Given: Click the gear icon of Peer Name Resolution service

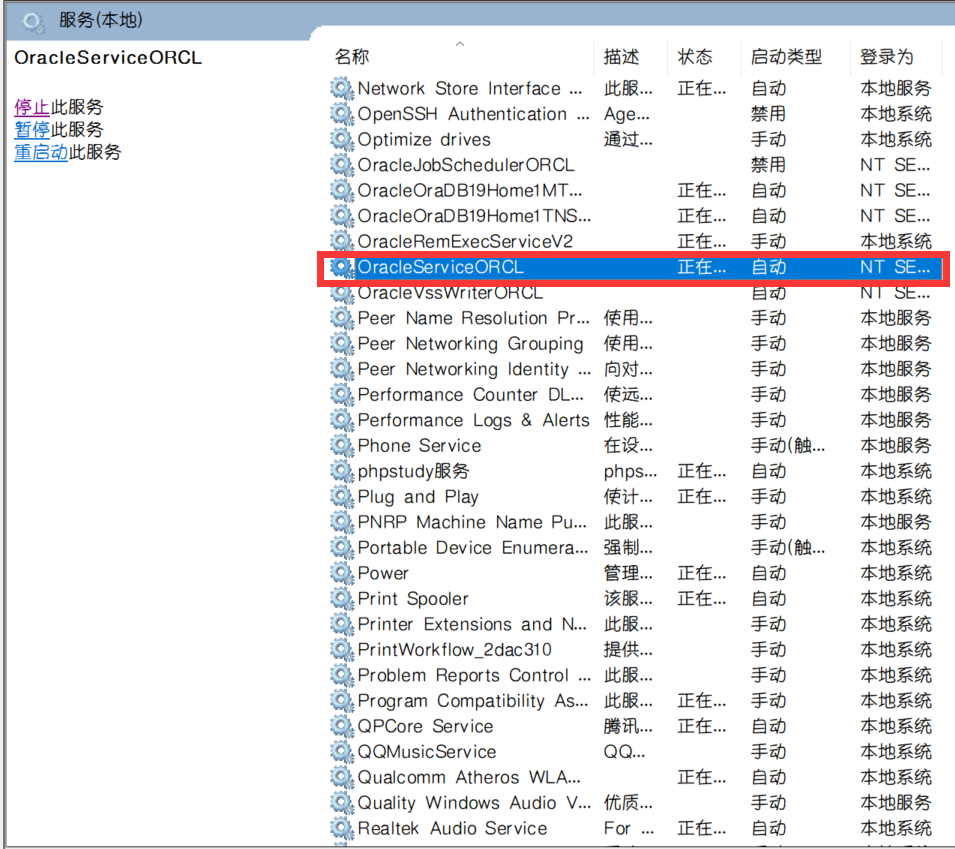Looking at the screenshot, I should pos(342,318).
